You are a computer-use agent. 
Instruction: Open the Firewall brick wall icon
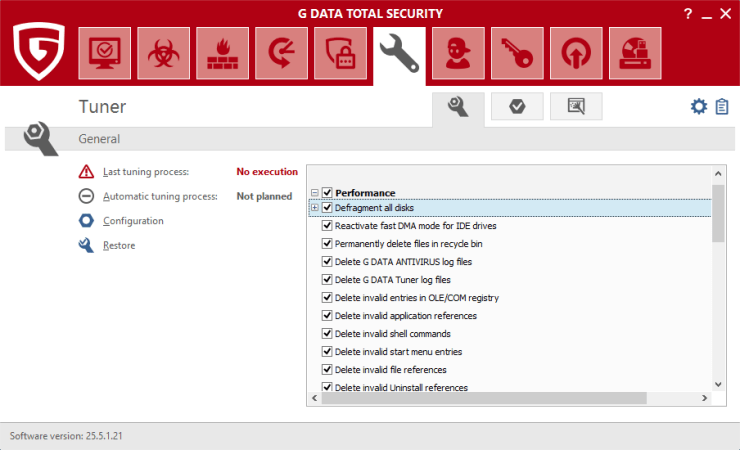(x=222, y=53)
